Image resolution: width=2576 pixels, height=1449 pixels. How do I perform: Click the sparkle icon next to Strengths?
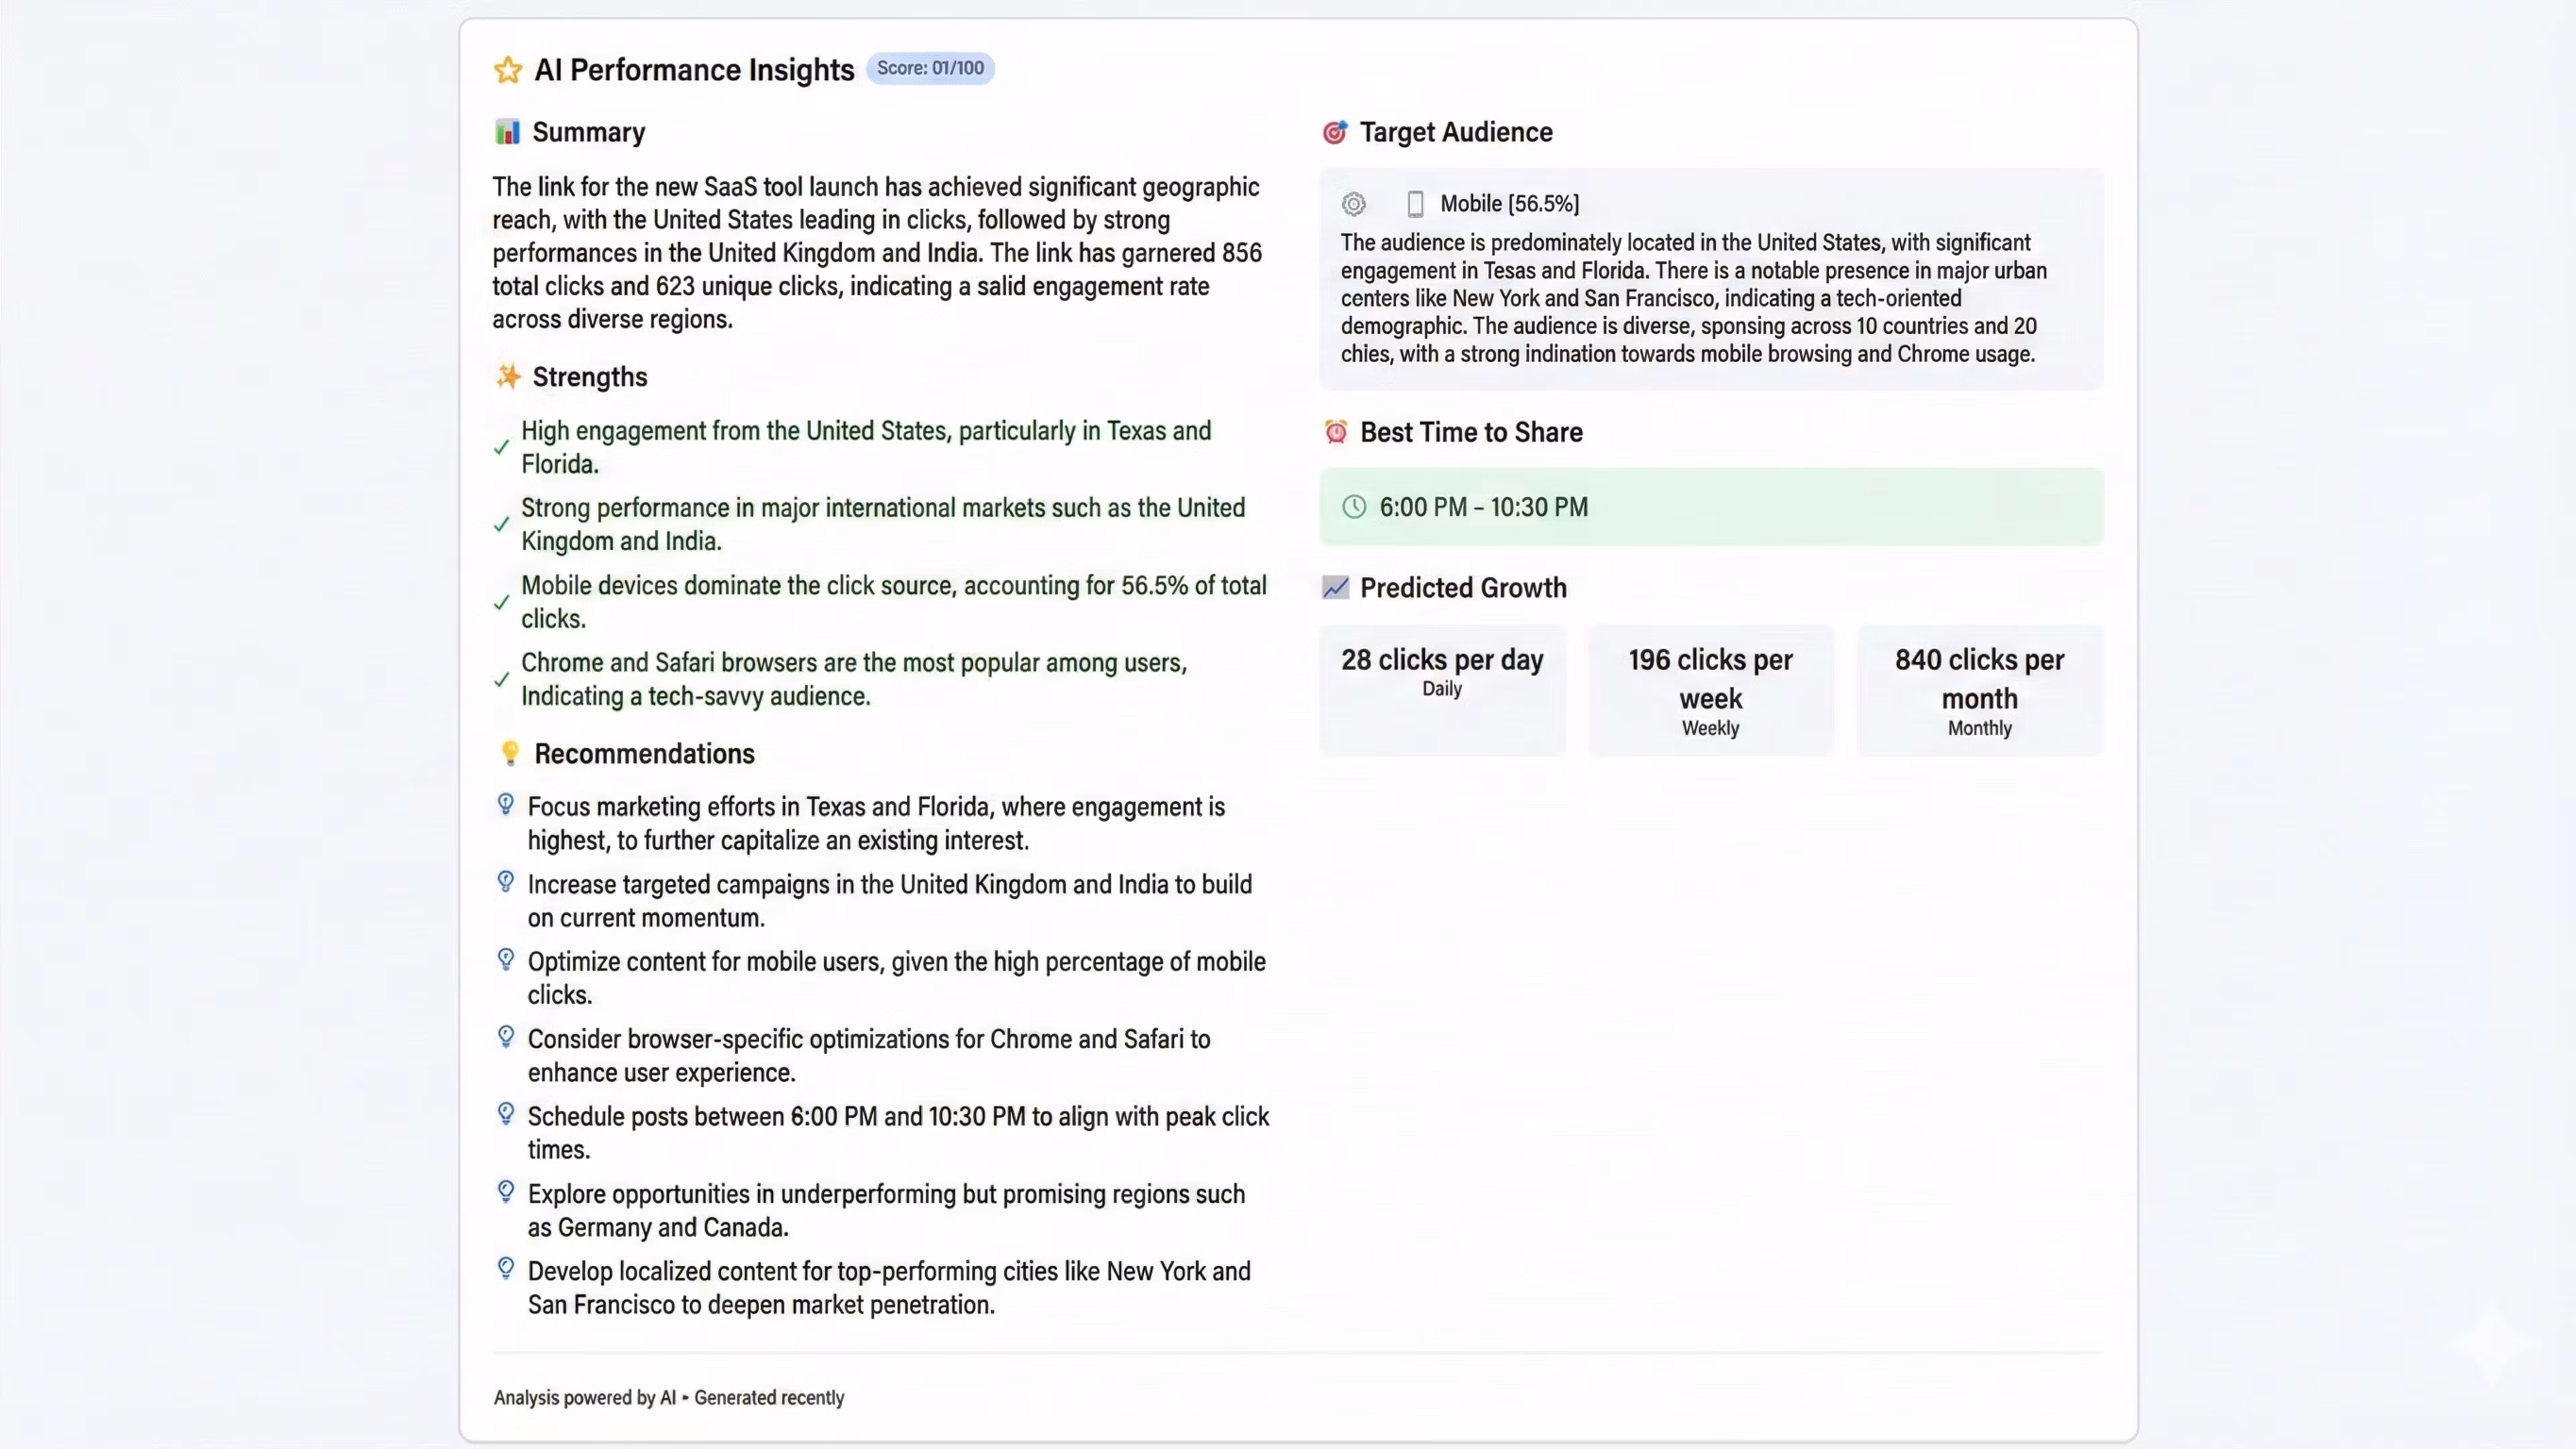[508, 377]
